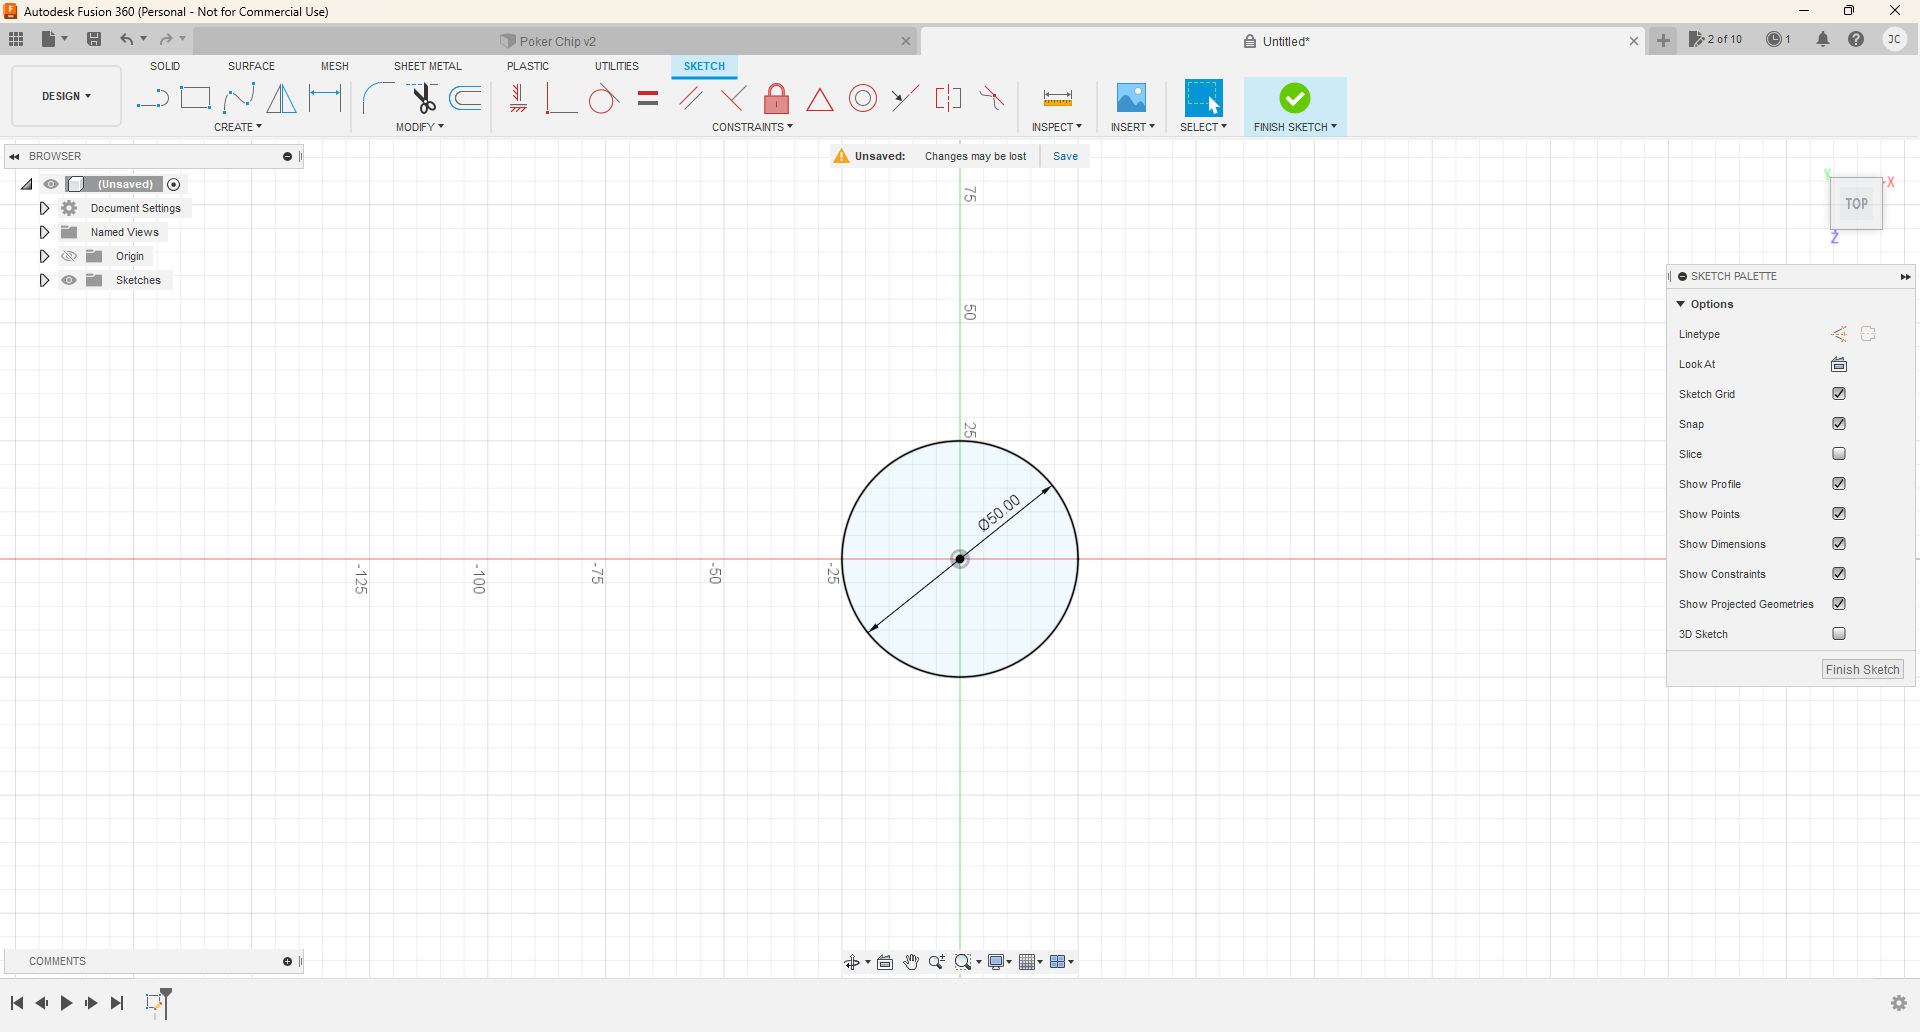
Task: Open the INSPECT dropdown menu
Action: (x=1057, y=127)
